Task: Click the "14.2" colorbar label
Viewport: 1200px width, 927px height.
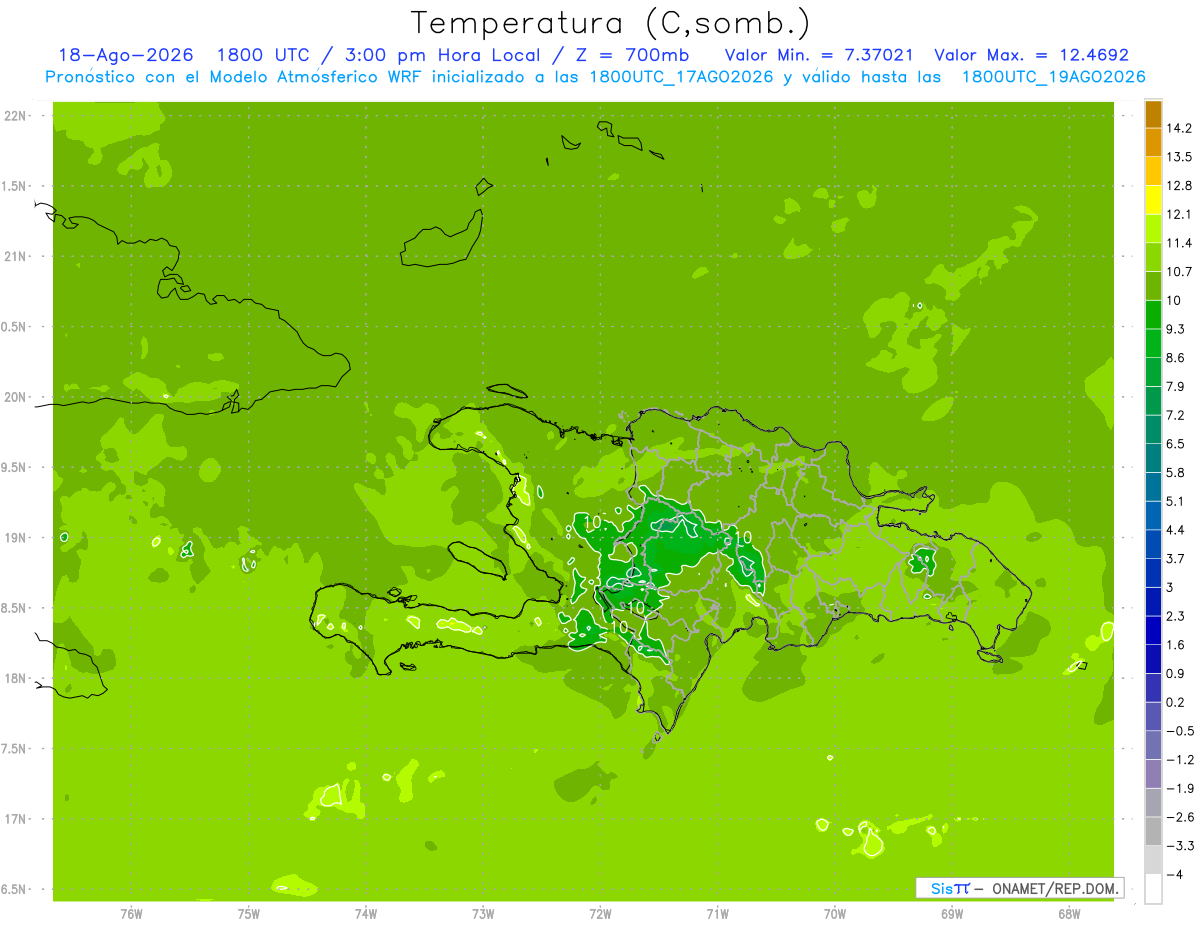Action: point(1180,128)
